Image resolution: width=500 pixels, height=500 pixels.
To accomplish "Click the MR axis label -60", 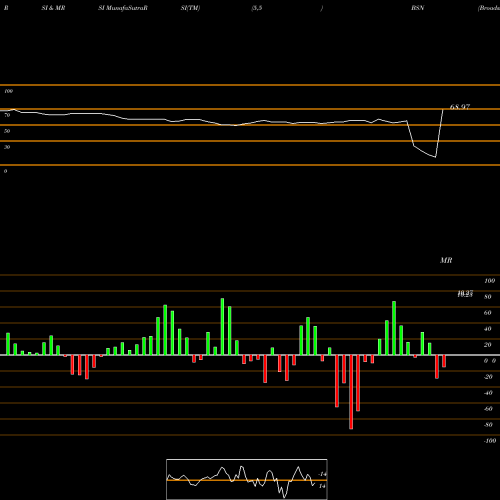I will coord(488,409).
